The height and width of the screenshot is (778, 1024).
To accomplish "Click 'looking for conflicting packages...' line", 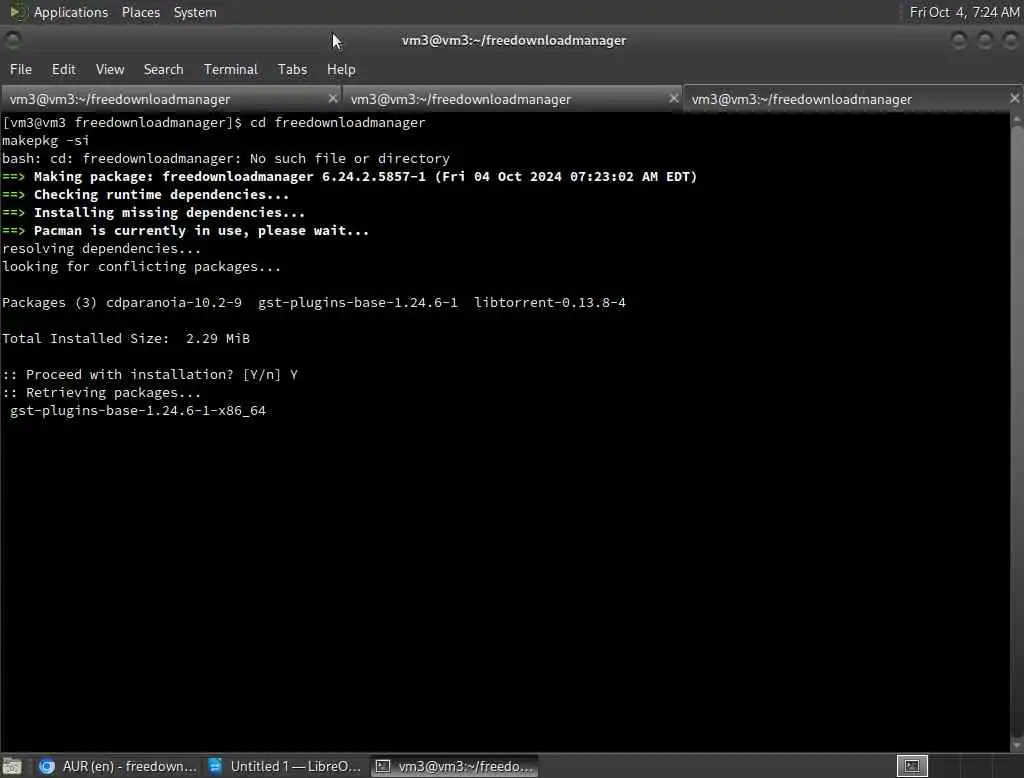I will pyautogui.click(x=142, y=267).
